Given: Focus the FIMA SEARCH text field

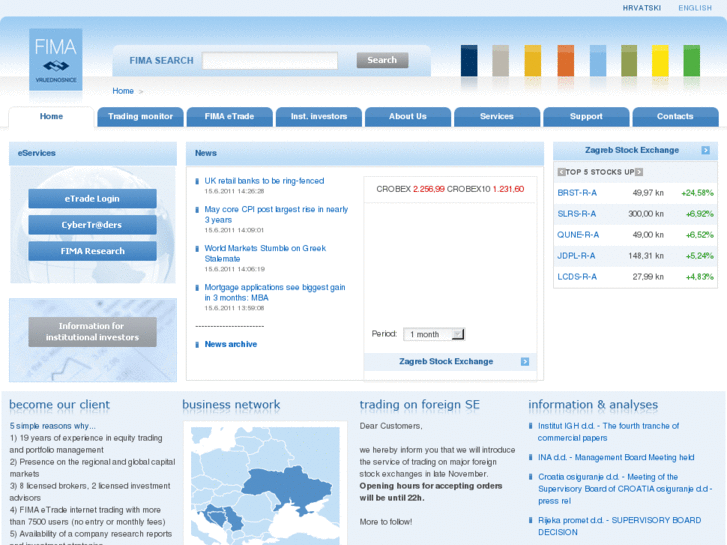Looking at the screenshot, I should (x=270, y=61).
